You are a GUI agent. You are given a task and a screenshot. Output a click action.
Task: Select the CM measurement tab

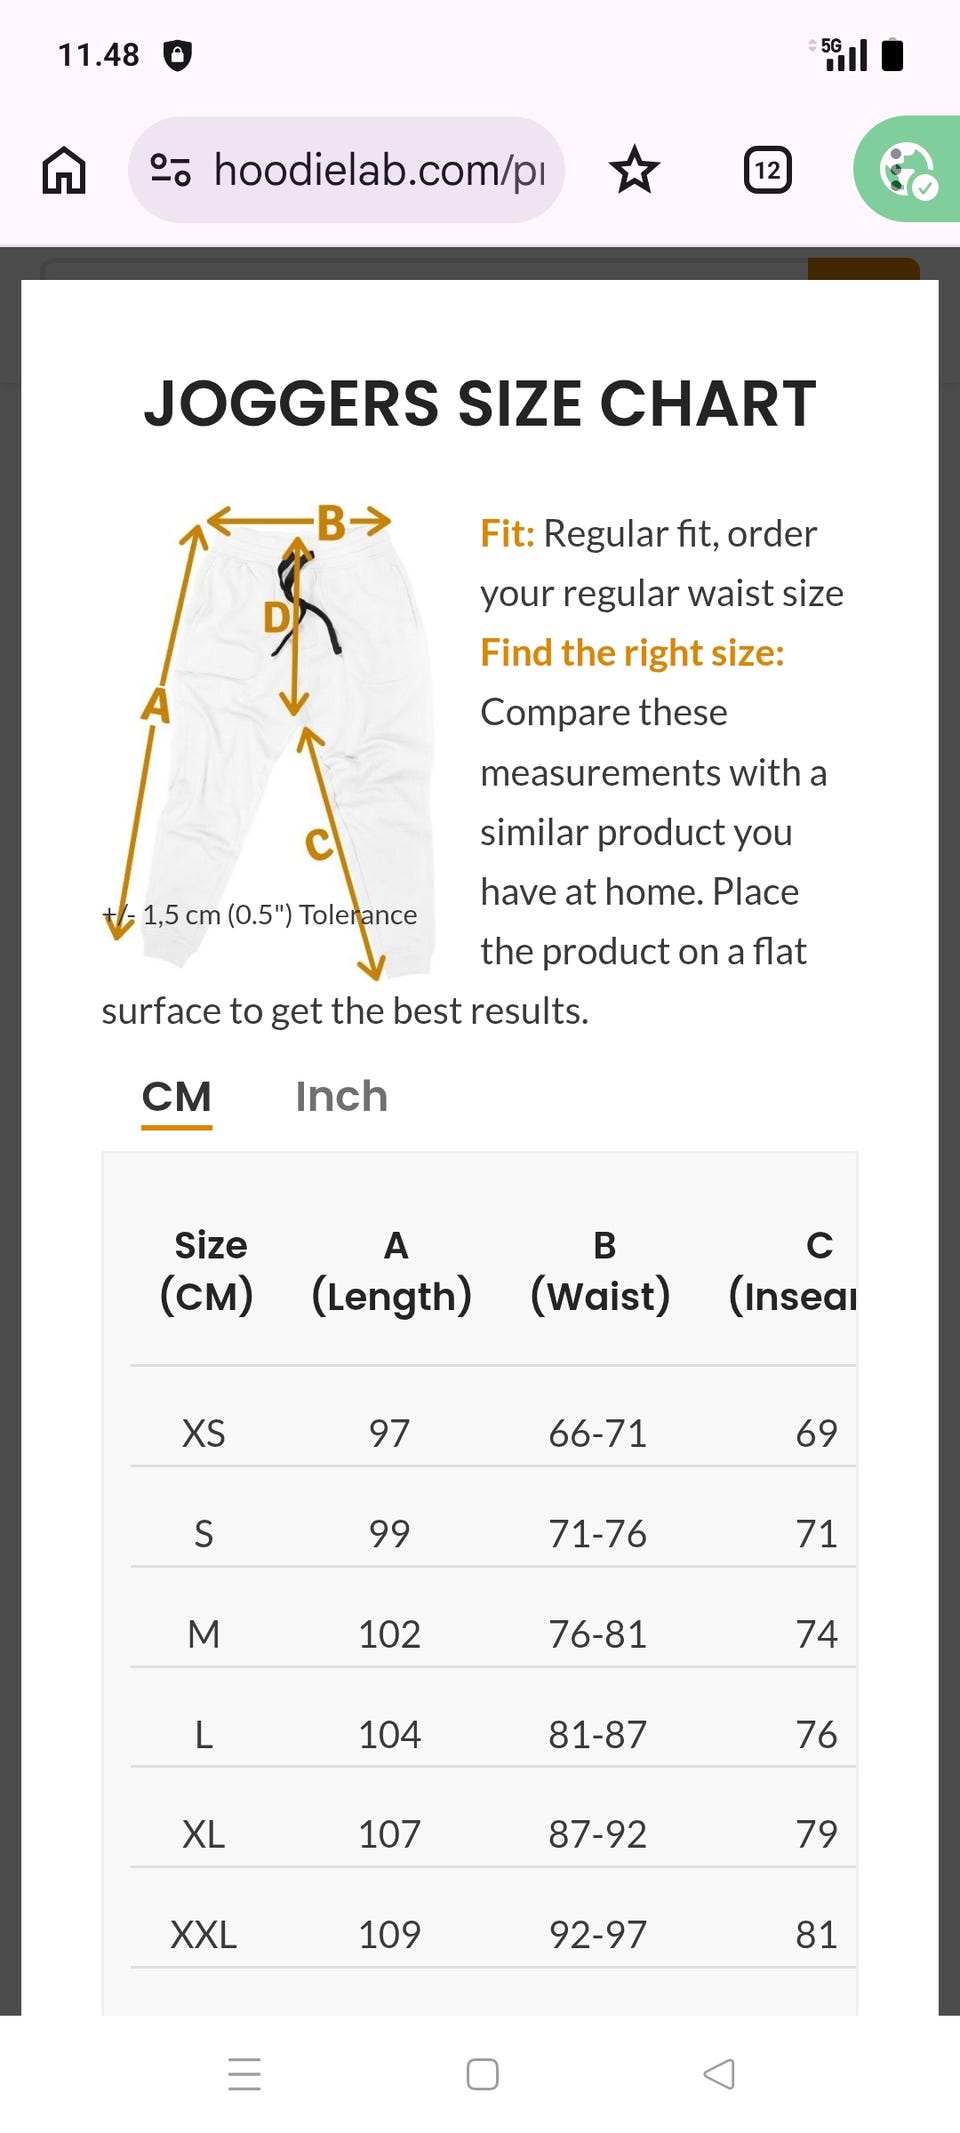(x=176, y=1097)
